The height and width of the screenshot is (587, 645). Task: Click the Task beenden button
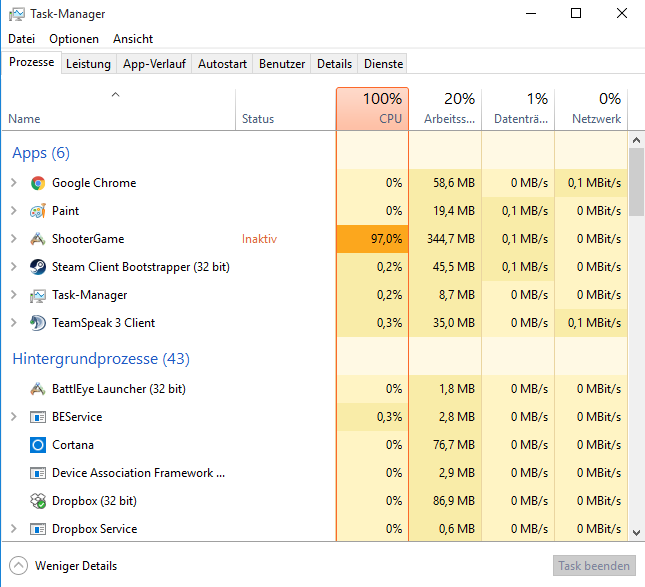(594, 566)
